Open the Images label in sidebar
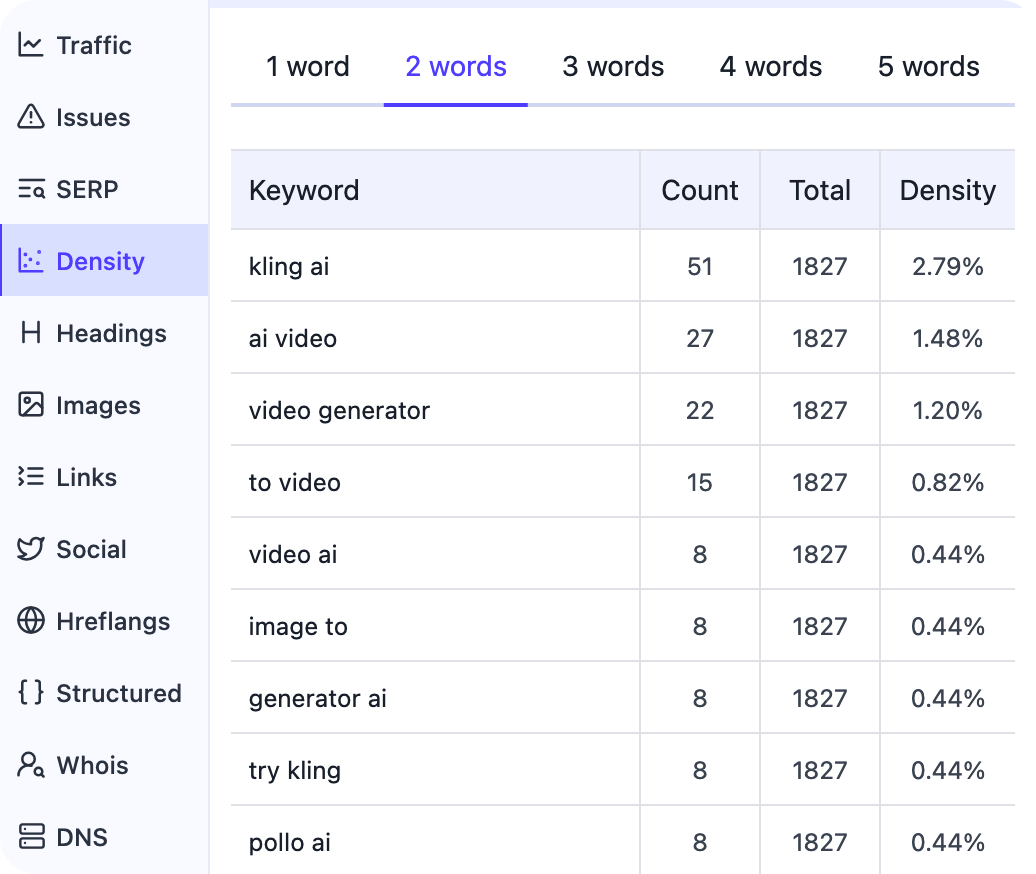The image size is (1036, 874). tap(98, 406)
